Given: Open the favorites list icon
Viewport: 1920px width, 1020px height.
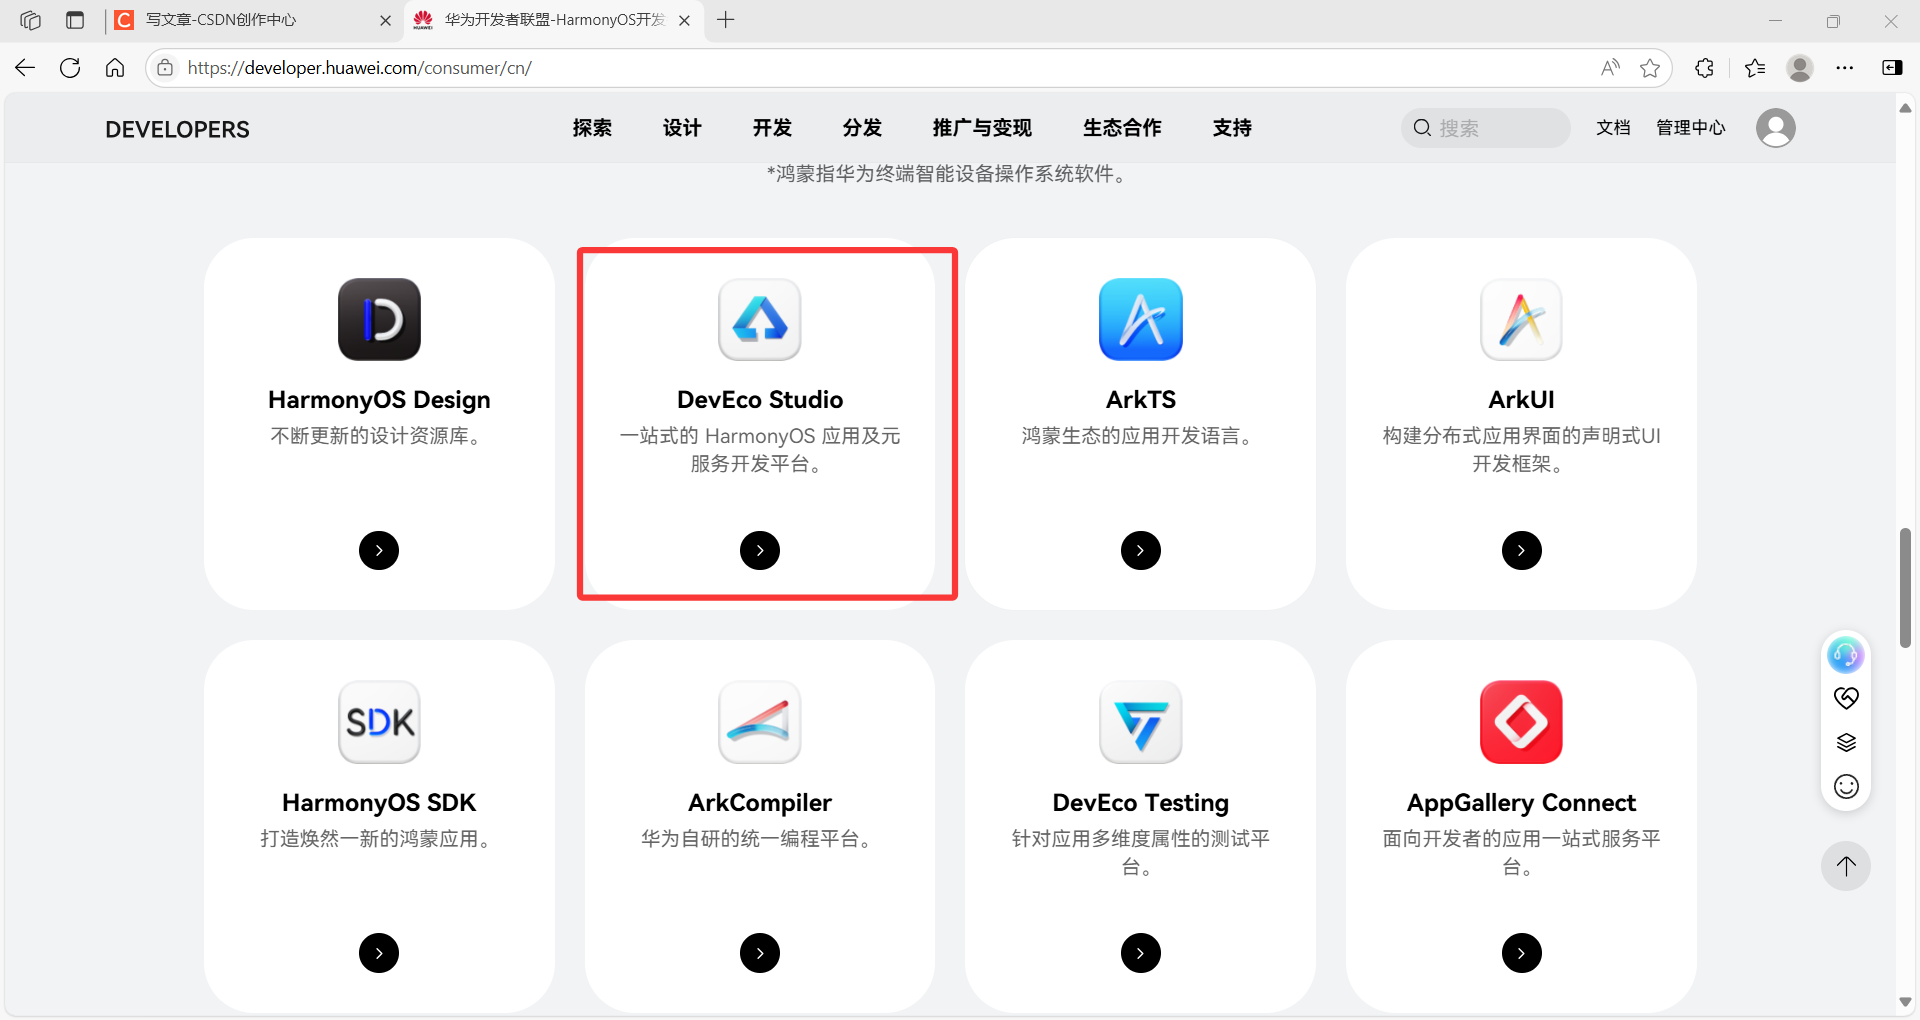Looking at the screenshot, I should coord(1755,68).
